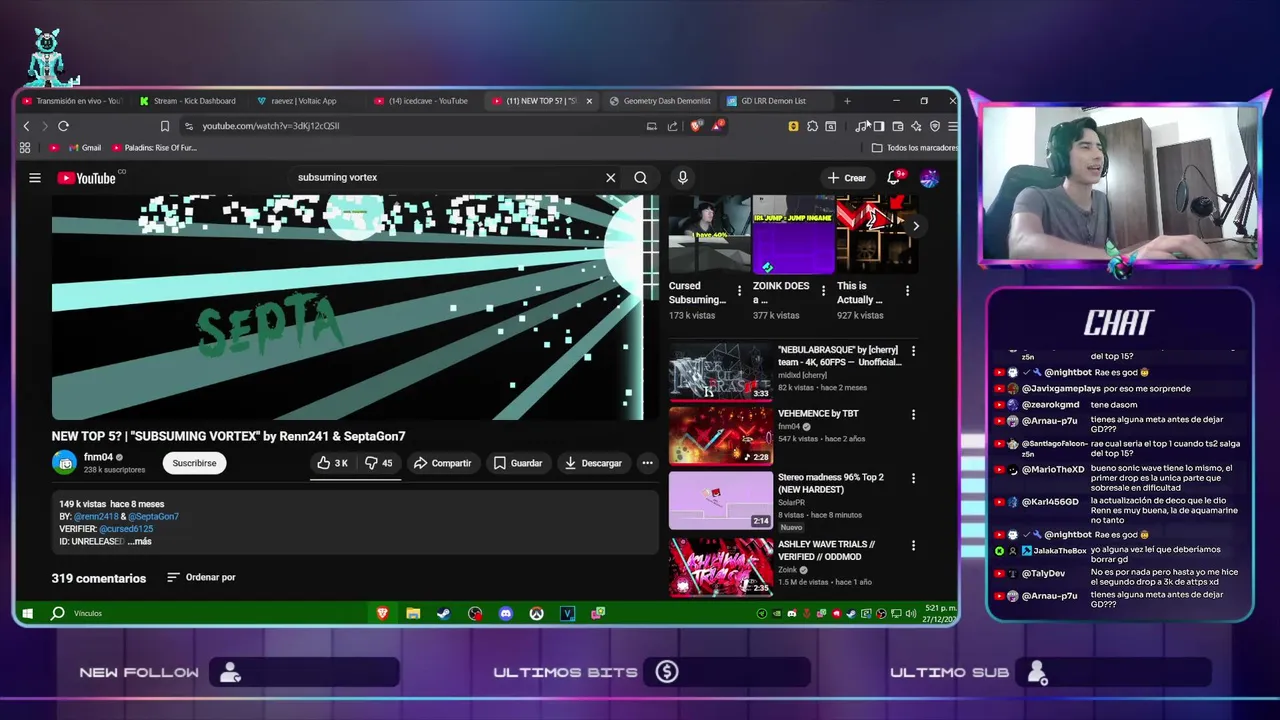
Task: Open the fnm04 channel avatar
Action: click(64, 463)
